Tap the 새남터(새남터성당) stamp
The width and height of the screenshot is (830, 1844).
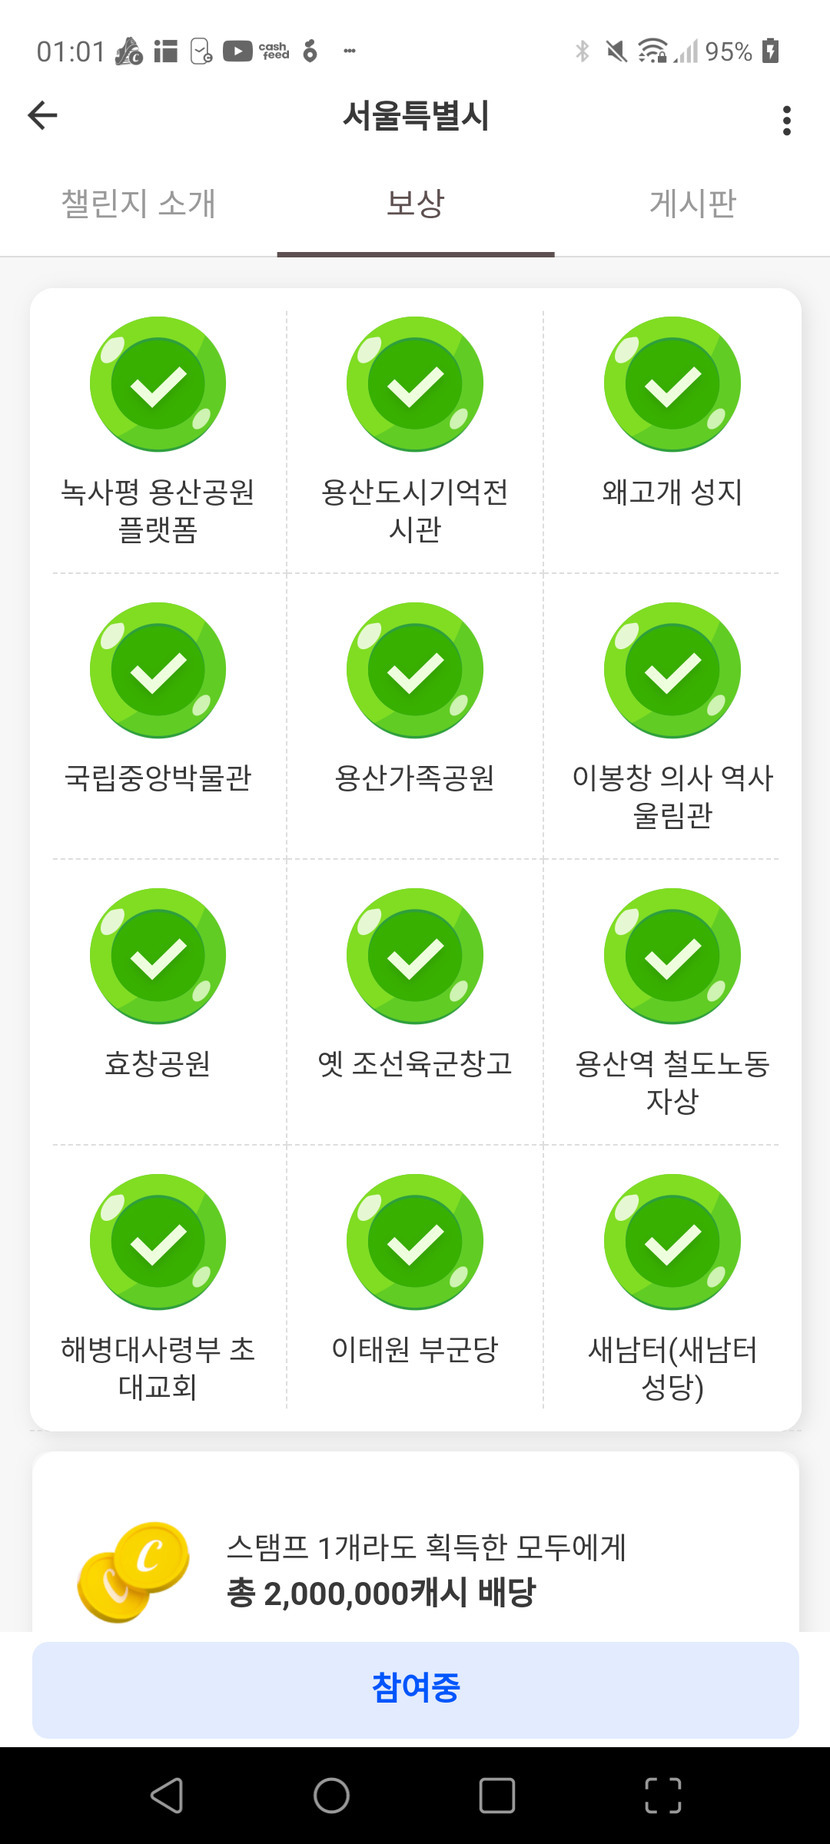tap(672, 1243)
